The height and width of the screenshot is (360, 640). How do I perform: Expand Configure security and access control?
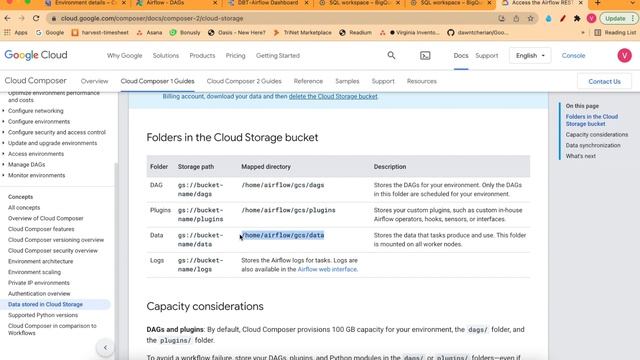pyautogui.click(x=57, y=132)
